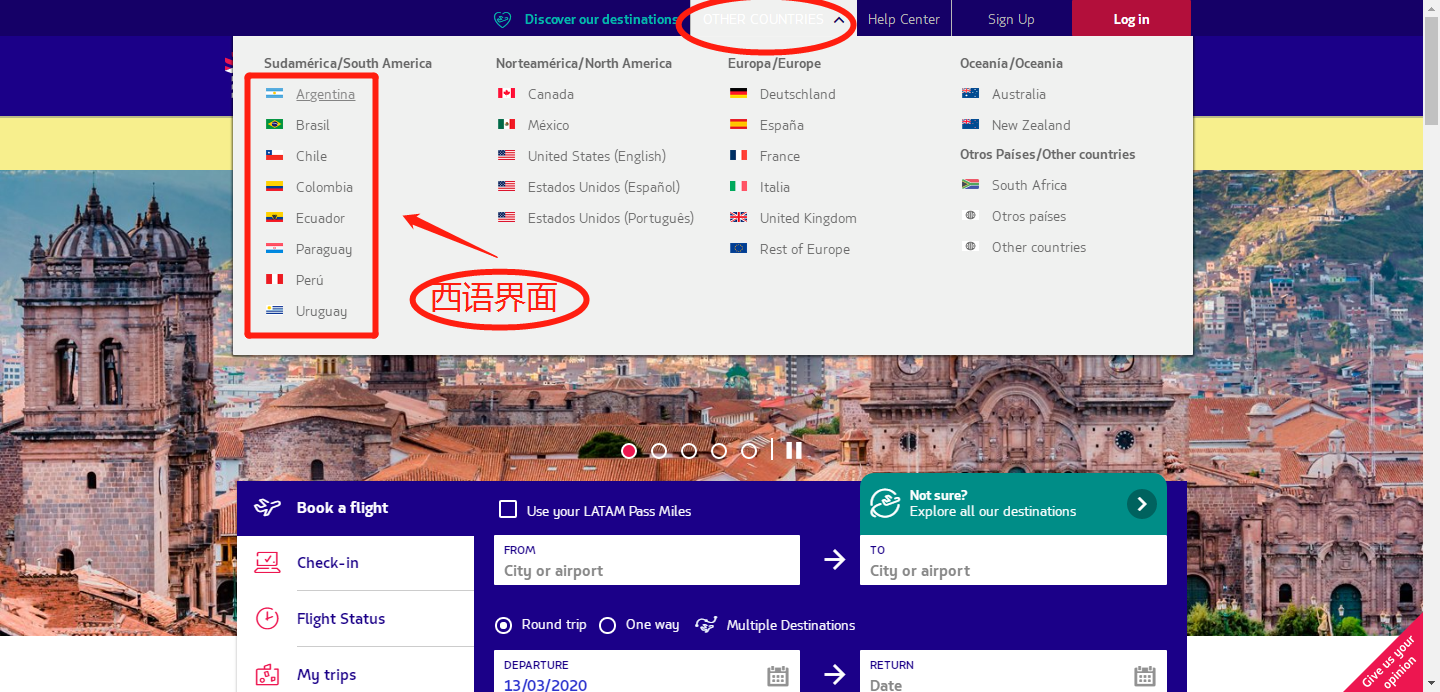The image size is (1440, 692).
Task: Choose United Kingdom from the country list
Action: click(807, 218)
